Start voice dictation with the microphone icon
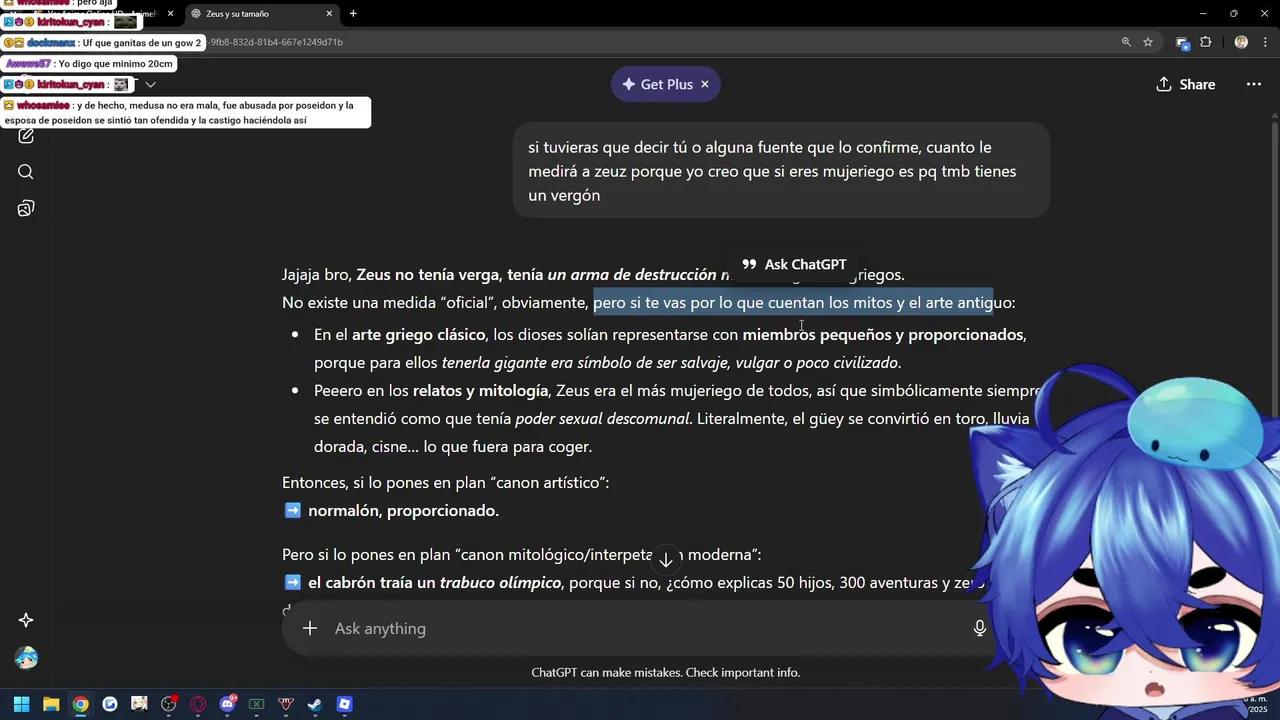Viewport: 1280px width, 720px height. (x=979, y=628)
